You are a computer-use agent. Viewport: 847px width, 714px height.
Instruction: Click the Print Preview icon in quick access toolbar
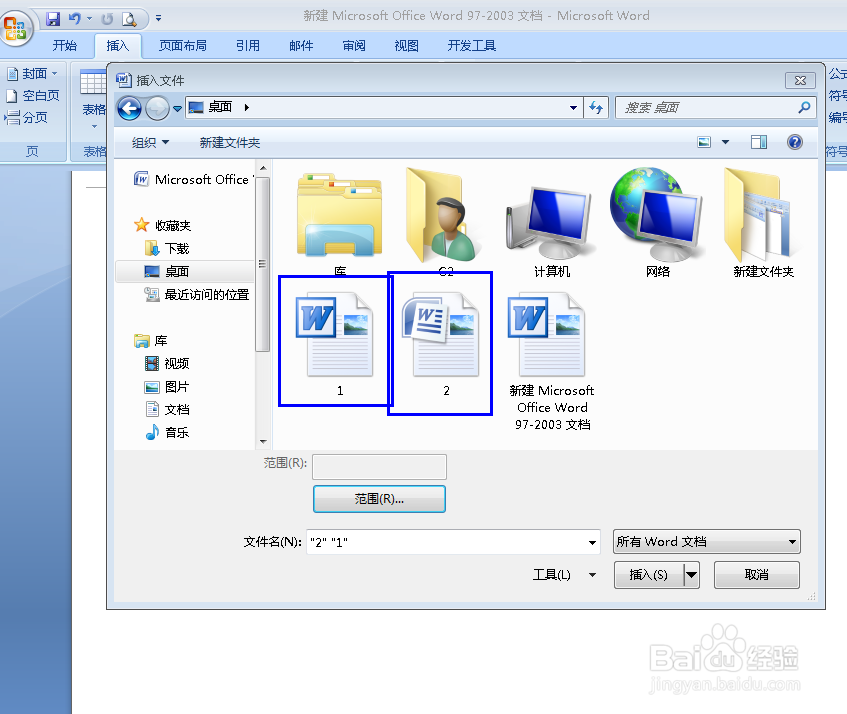[x=129, y=19]
